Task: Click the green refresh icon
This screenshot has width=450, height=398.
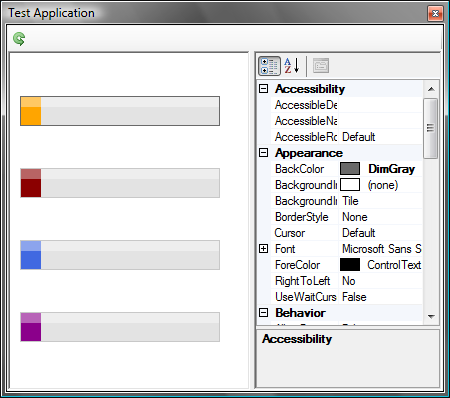Action: [19, 39]
